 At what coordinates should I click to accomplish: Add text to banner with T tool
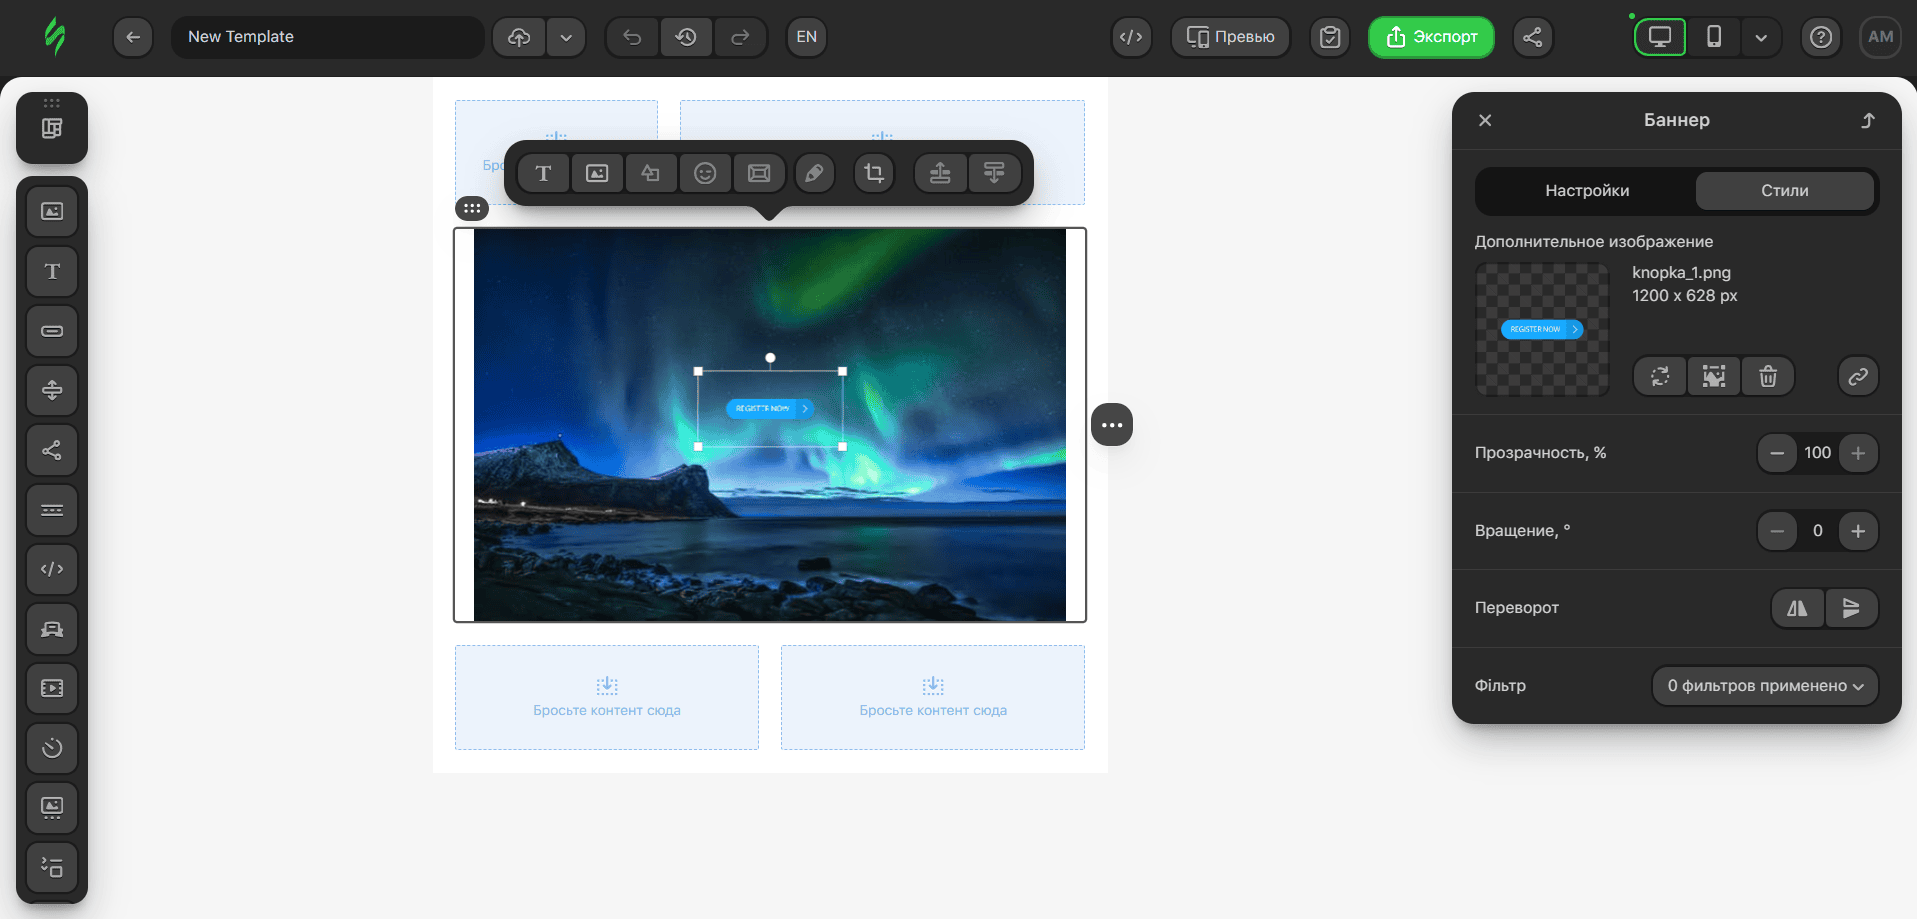(543, 173)
